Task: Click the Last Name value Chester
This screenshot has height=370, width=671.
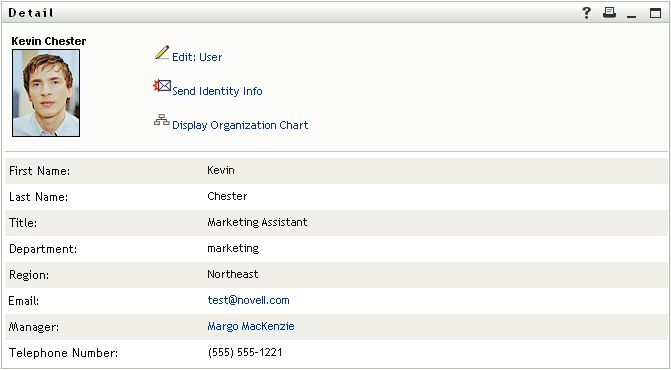Action: point(227,196)
